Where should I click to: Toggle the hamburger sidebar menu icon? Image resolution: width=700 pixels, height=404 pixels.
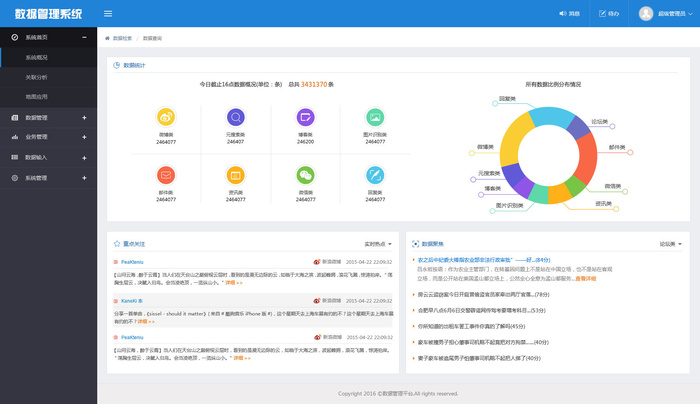[x=108, y=14]
